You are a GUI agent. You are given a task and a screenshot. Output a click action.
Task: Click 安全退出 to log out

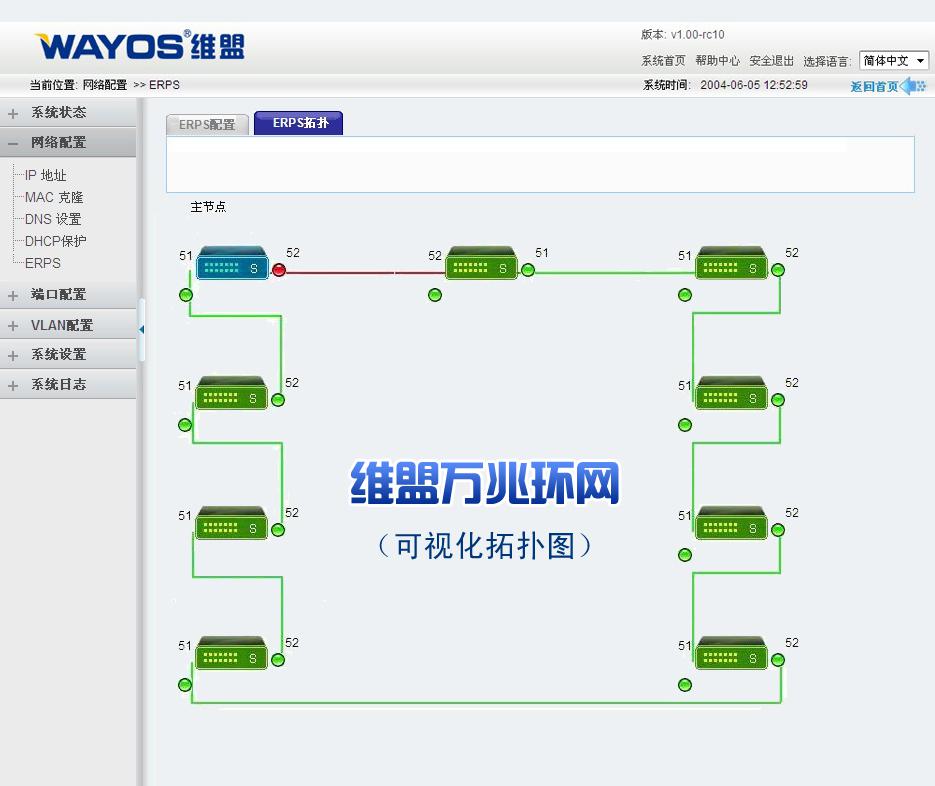[x=771, y=61]
